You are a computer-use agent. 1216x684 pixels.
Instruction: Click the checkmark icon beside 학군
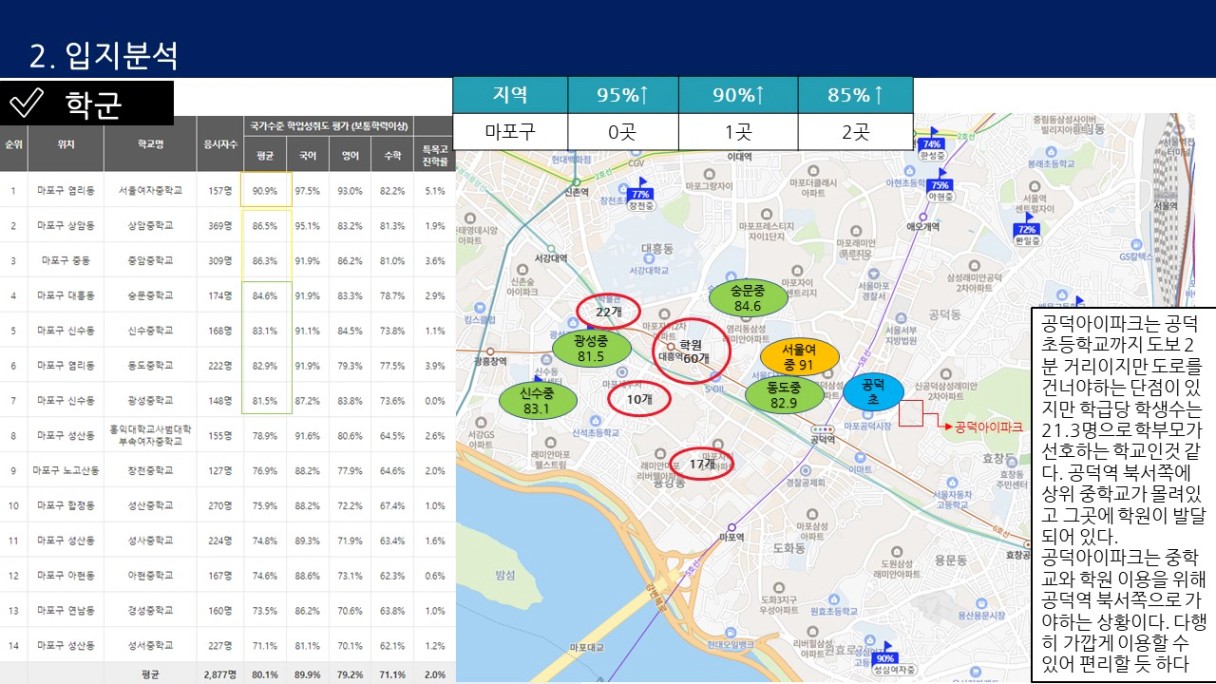[26, 103]
